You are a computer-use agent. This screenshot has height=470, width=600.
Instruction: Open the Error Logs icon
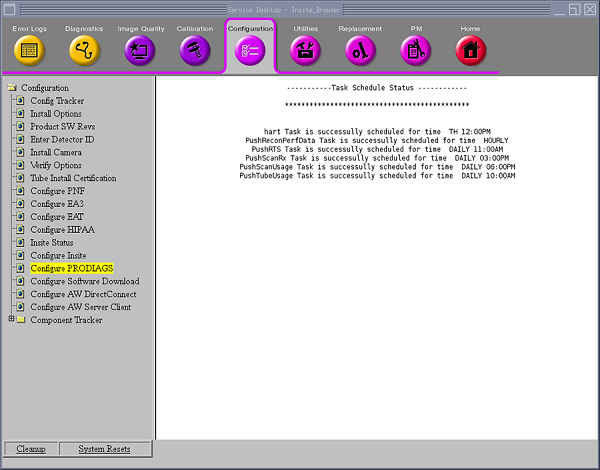pyautogui.click(x=29, y=49)
